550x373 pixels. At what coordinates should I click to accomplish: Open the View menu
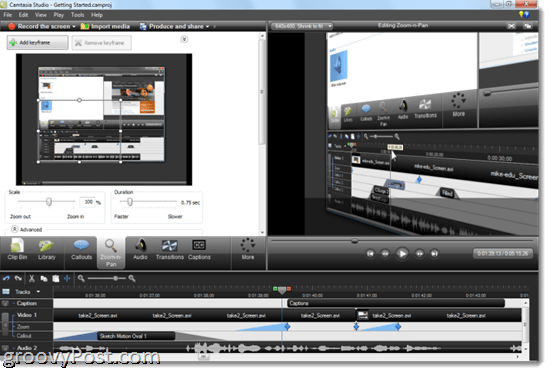41,15
